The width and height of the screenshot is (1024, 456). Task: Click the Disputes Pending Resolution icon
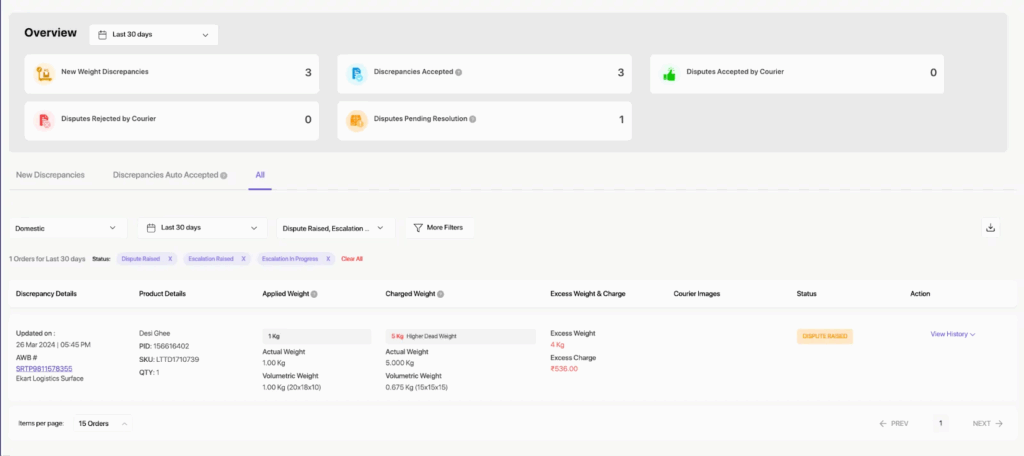point(356,120)
